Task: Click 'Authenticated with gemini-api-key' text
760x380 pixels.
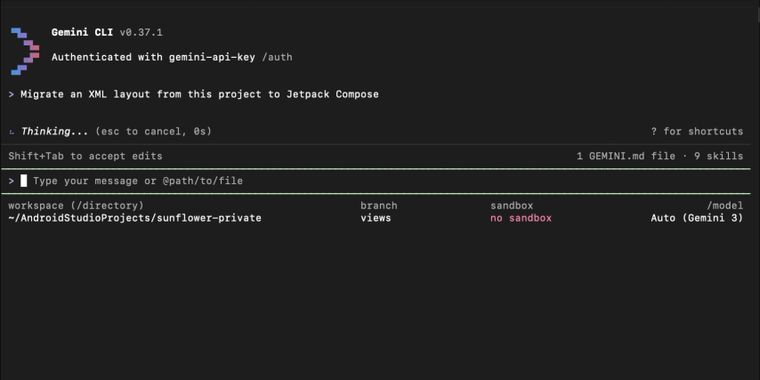Action: [x=153, y=57]
